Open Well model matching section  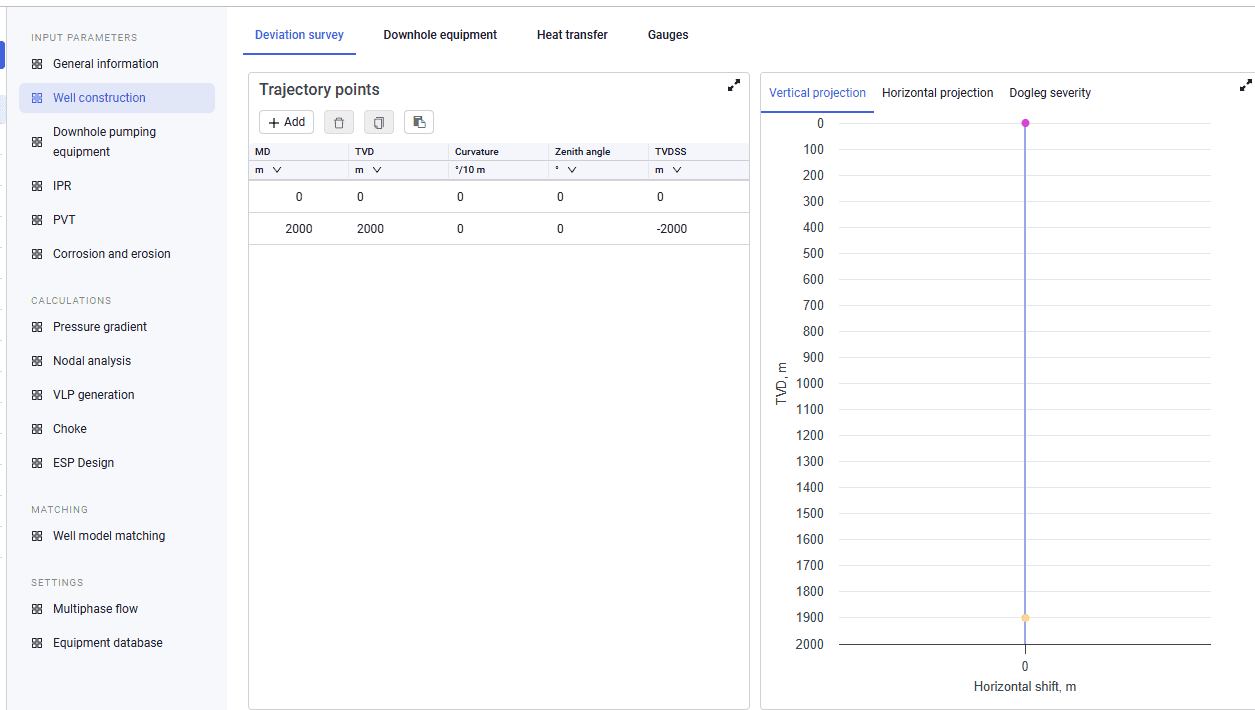(109, 536)
